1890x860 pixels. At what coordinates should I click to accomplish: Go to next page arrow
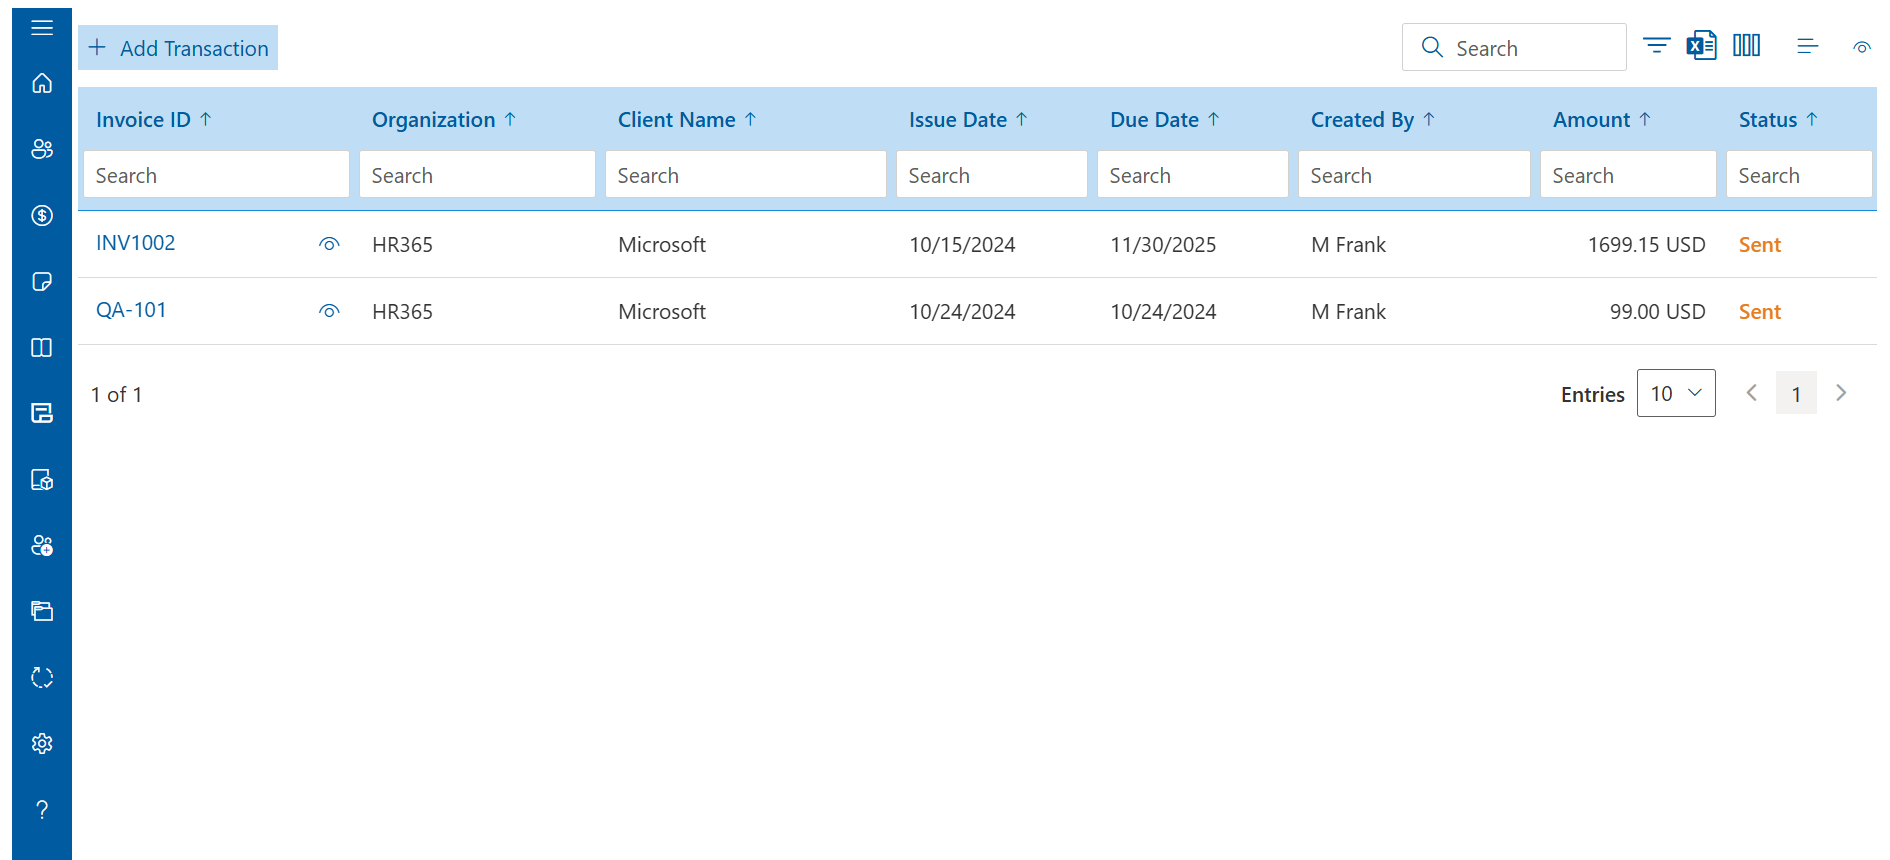(x=1841, y=394)
